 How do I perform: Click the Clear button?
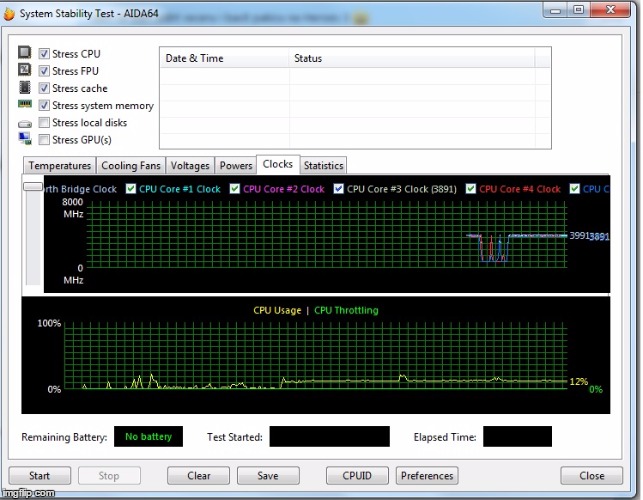tap(198, 476)
